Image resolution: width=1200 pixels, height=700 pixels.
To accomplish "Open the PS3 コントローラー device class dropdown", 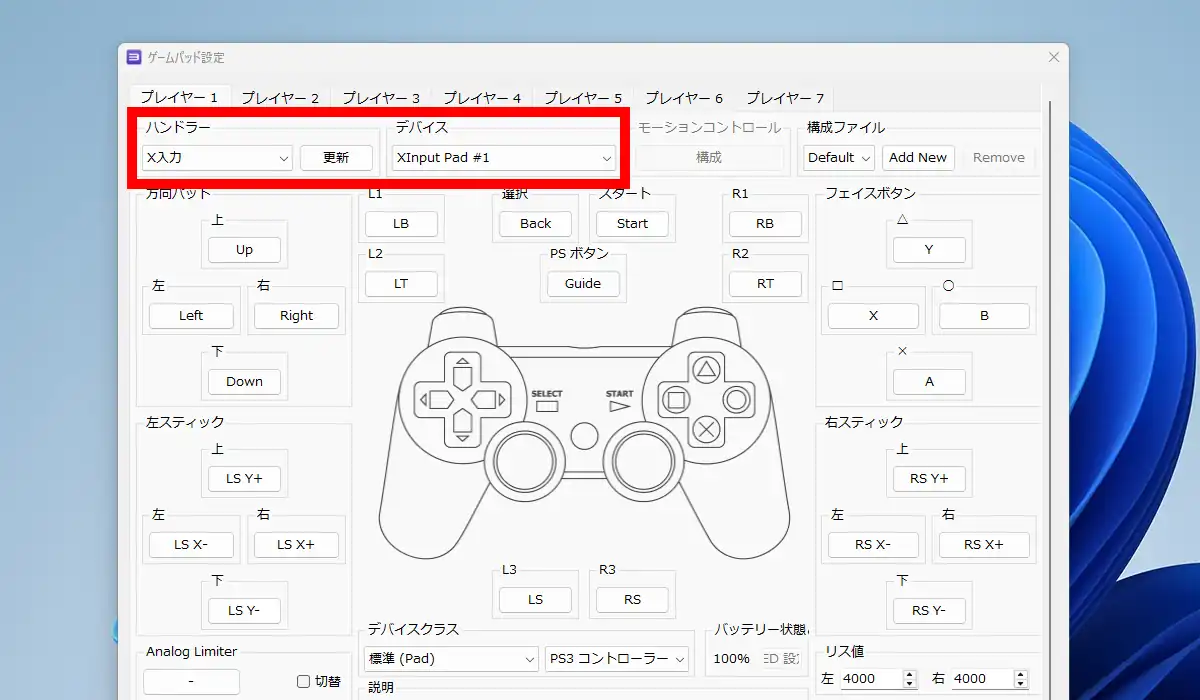I will pyautogui.click(x=617, y=659).
